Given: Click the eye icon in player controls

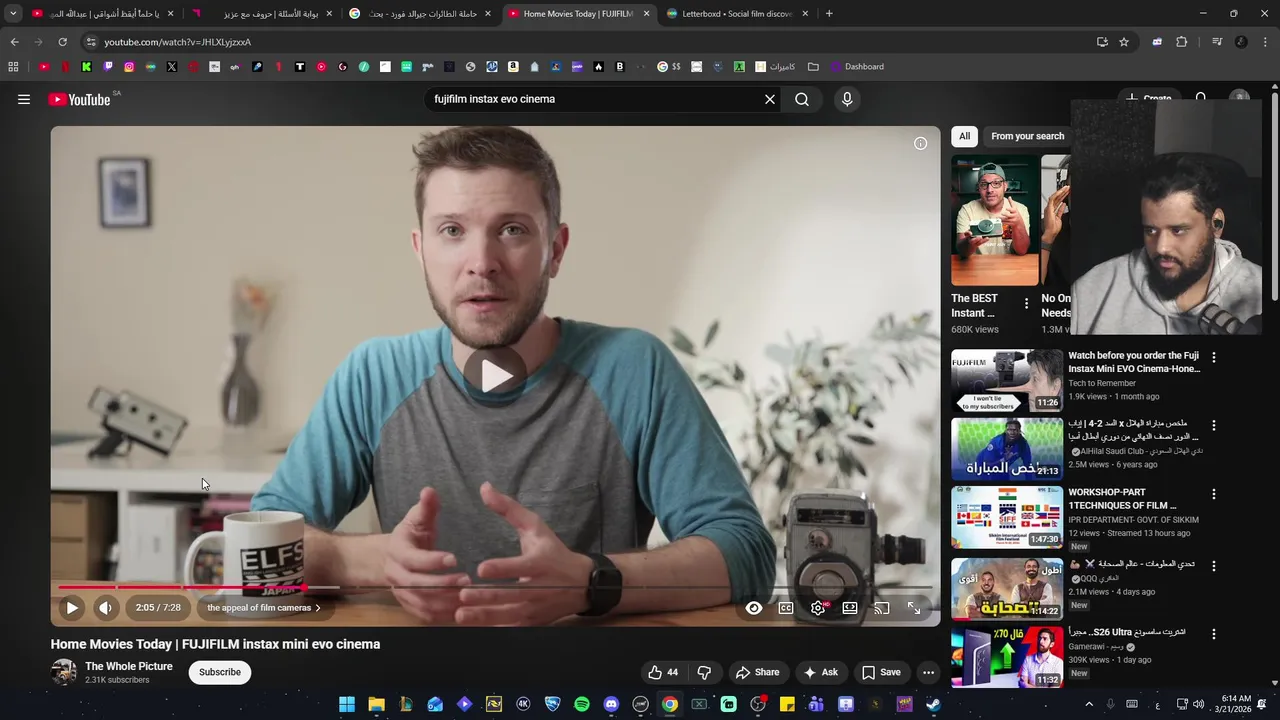Looking at the screenshot, I should [754, 608].
